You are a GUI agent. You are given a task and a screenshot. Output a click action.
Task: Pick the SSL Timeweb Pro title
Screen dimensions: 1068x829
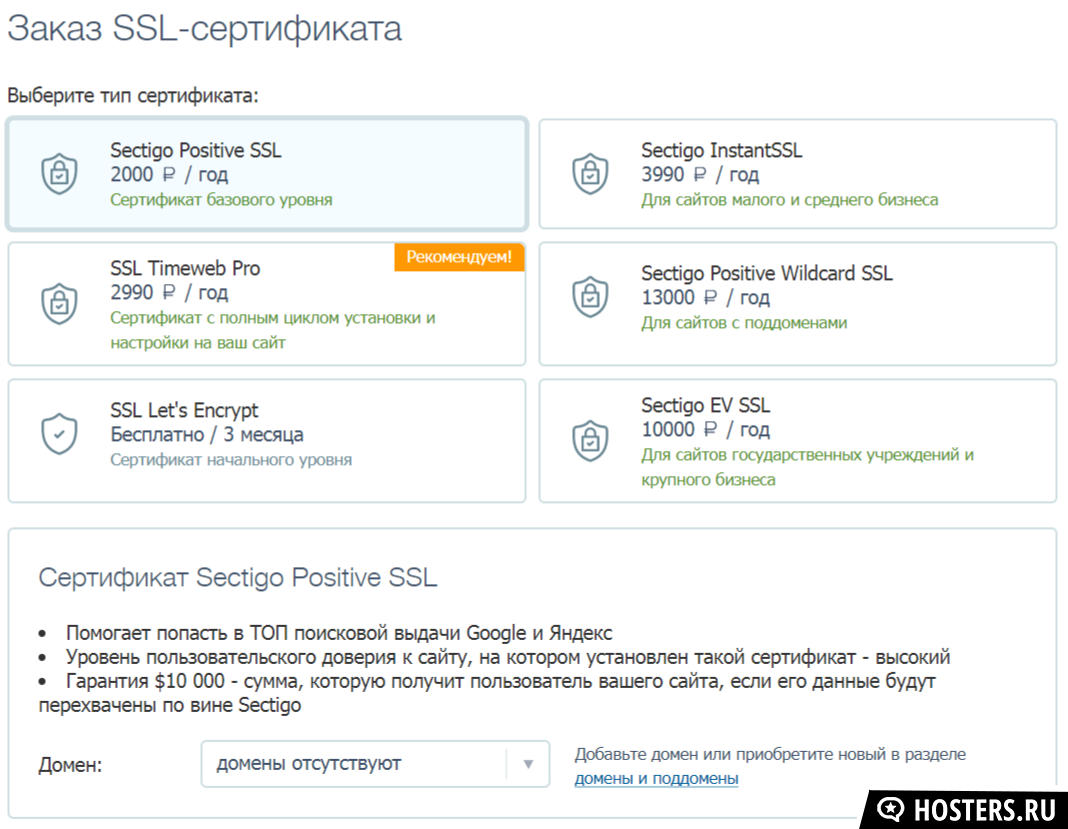(x=185, y=268)
